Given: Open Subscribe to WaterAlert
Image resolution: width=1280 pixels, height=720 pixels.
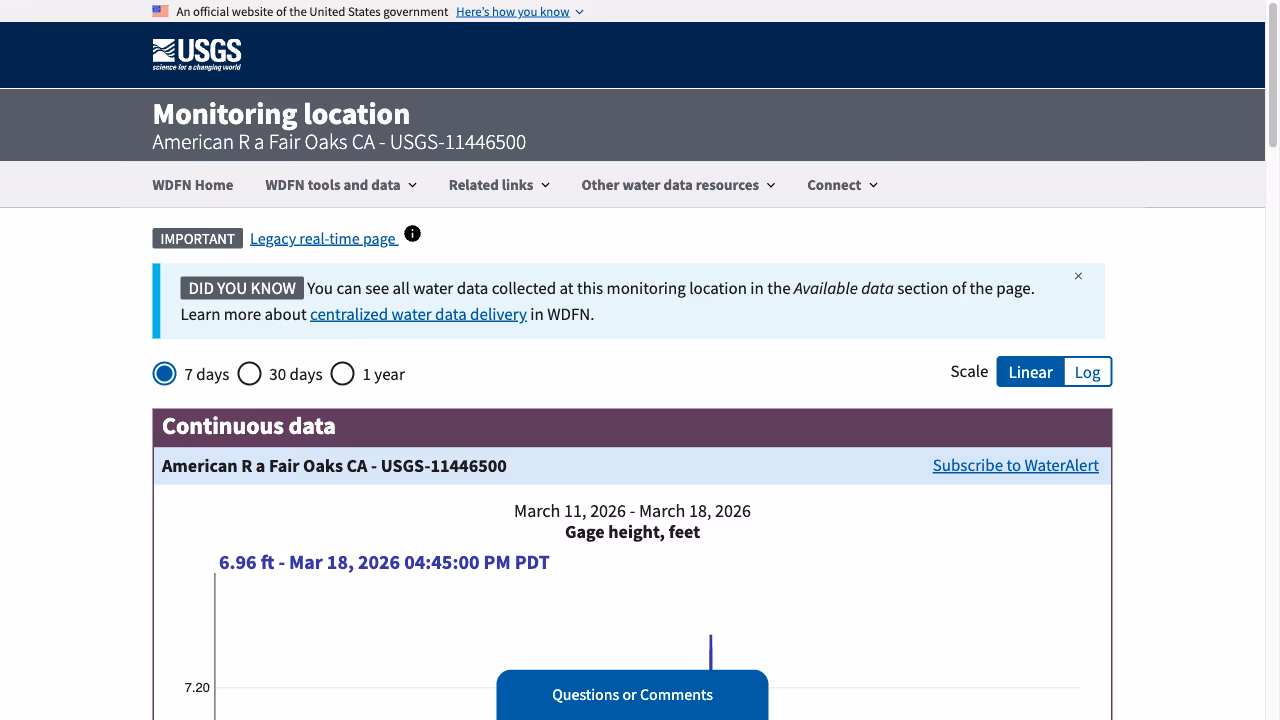Looking at the screenshot, I should [1015, 465].
